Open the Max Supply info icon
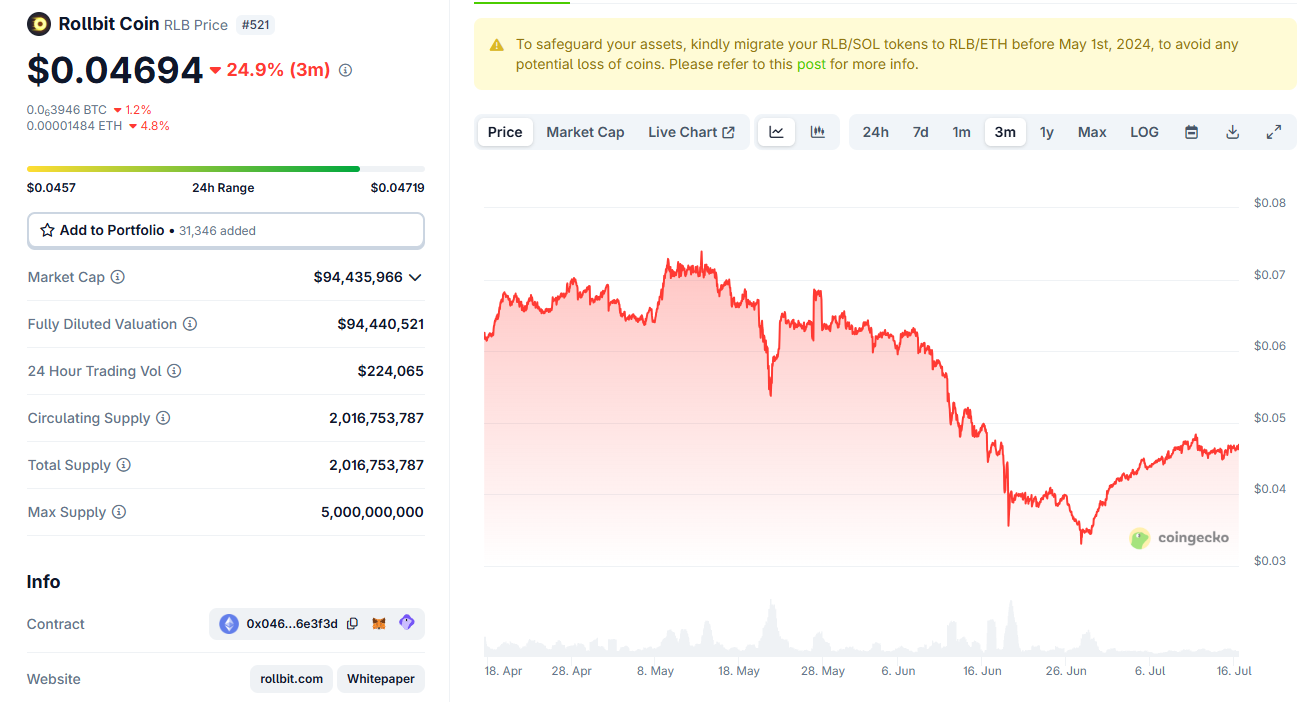This screenshot has height=702, width=1311. (x=119, y=512)
